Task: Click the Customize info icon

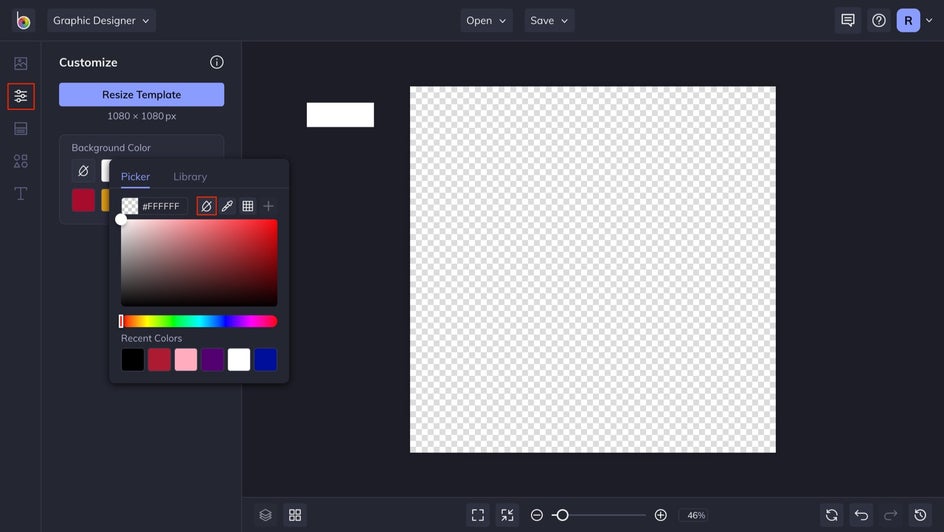Action: pyautogui.click(x=217, y=62)
